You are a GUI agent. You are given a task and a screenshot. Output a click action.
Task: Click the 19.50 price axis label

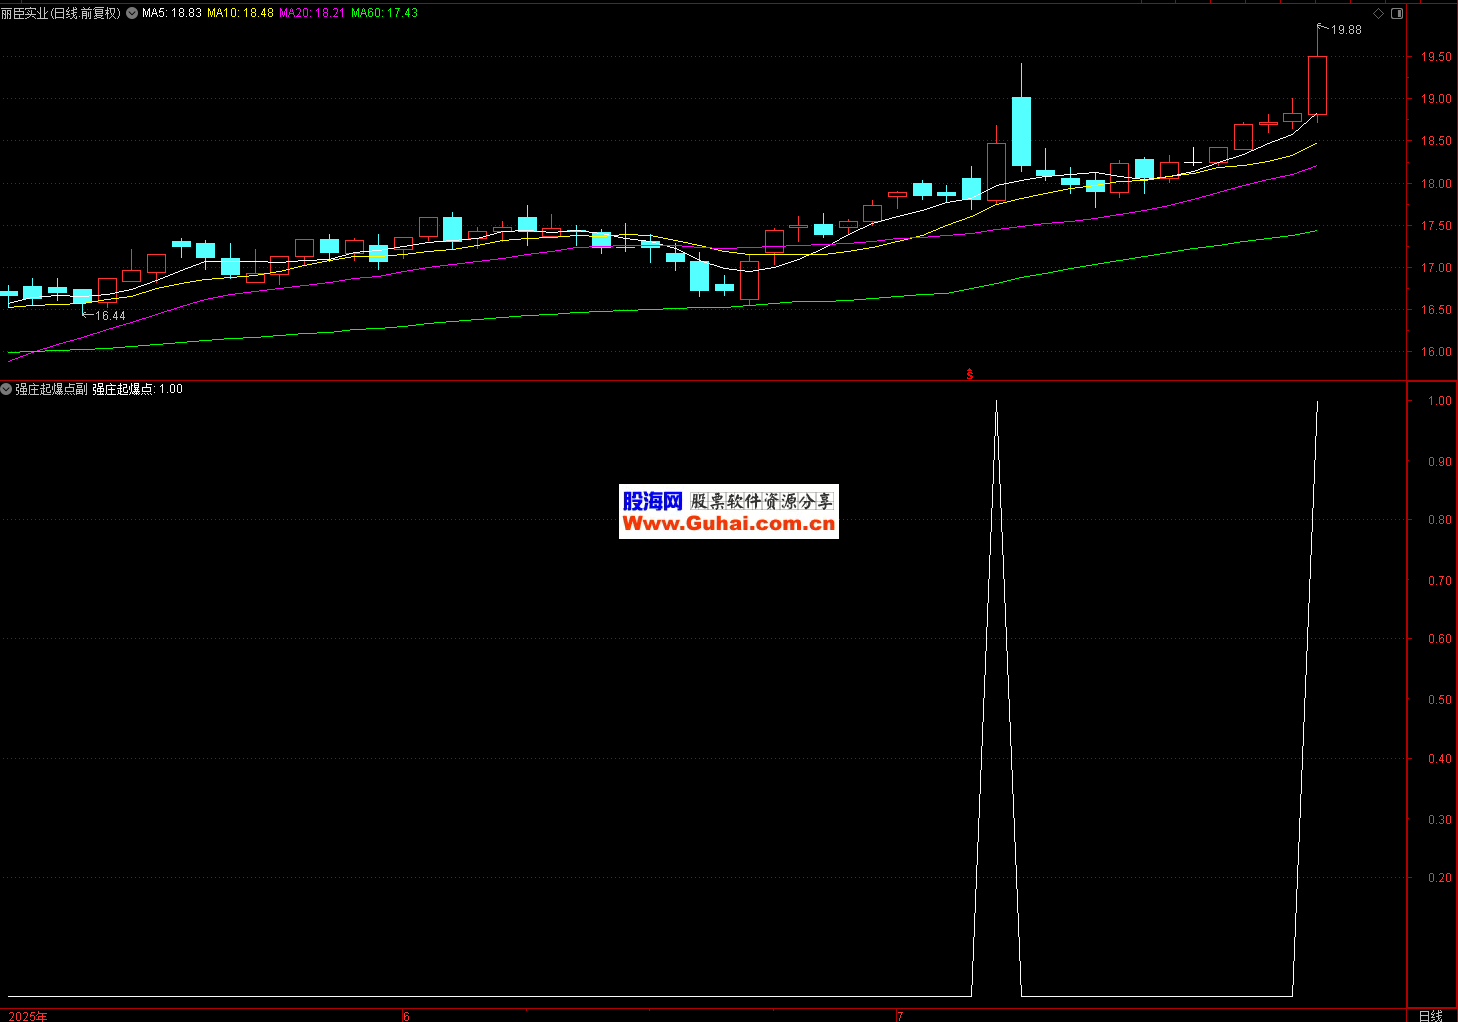(1436, 57)
